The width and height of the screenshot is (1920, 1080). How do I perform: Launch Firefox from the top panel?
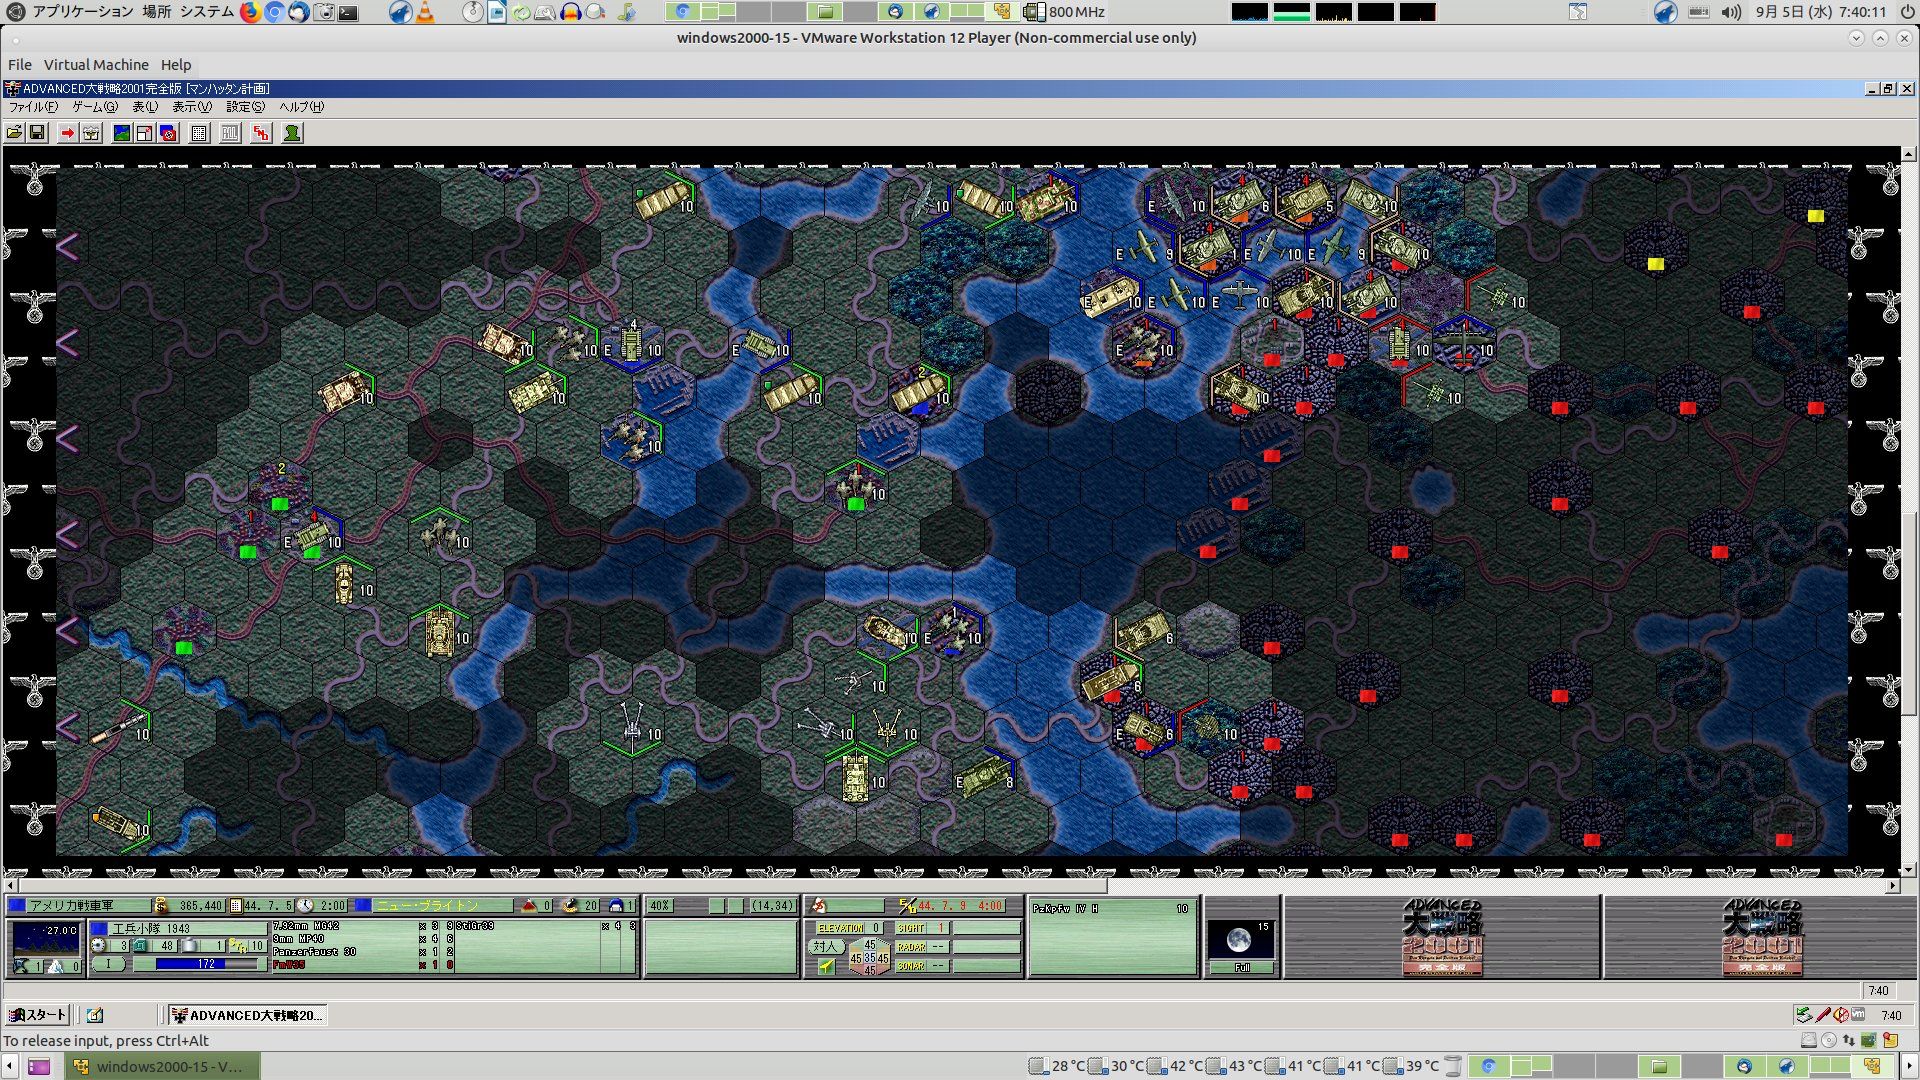point(250,12)
